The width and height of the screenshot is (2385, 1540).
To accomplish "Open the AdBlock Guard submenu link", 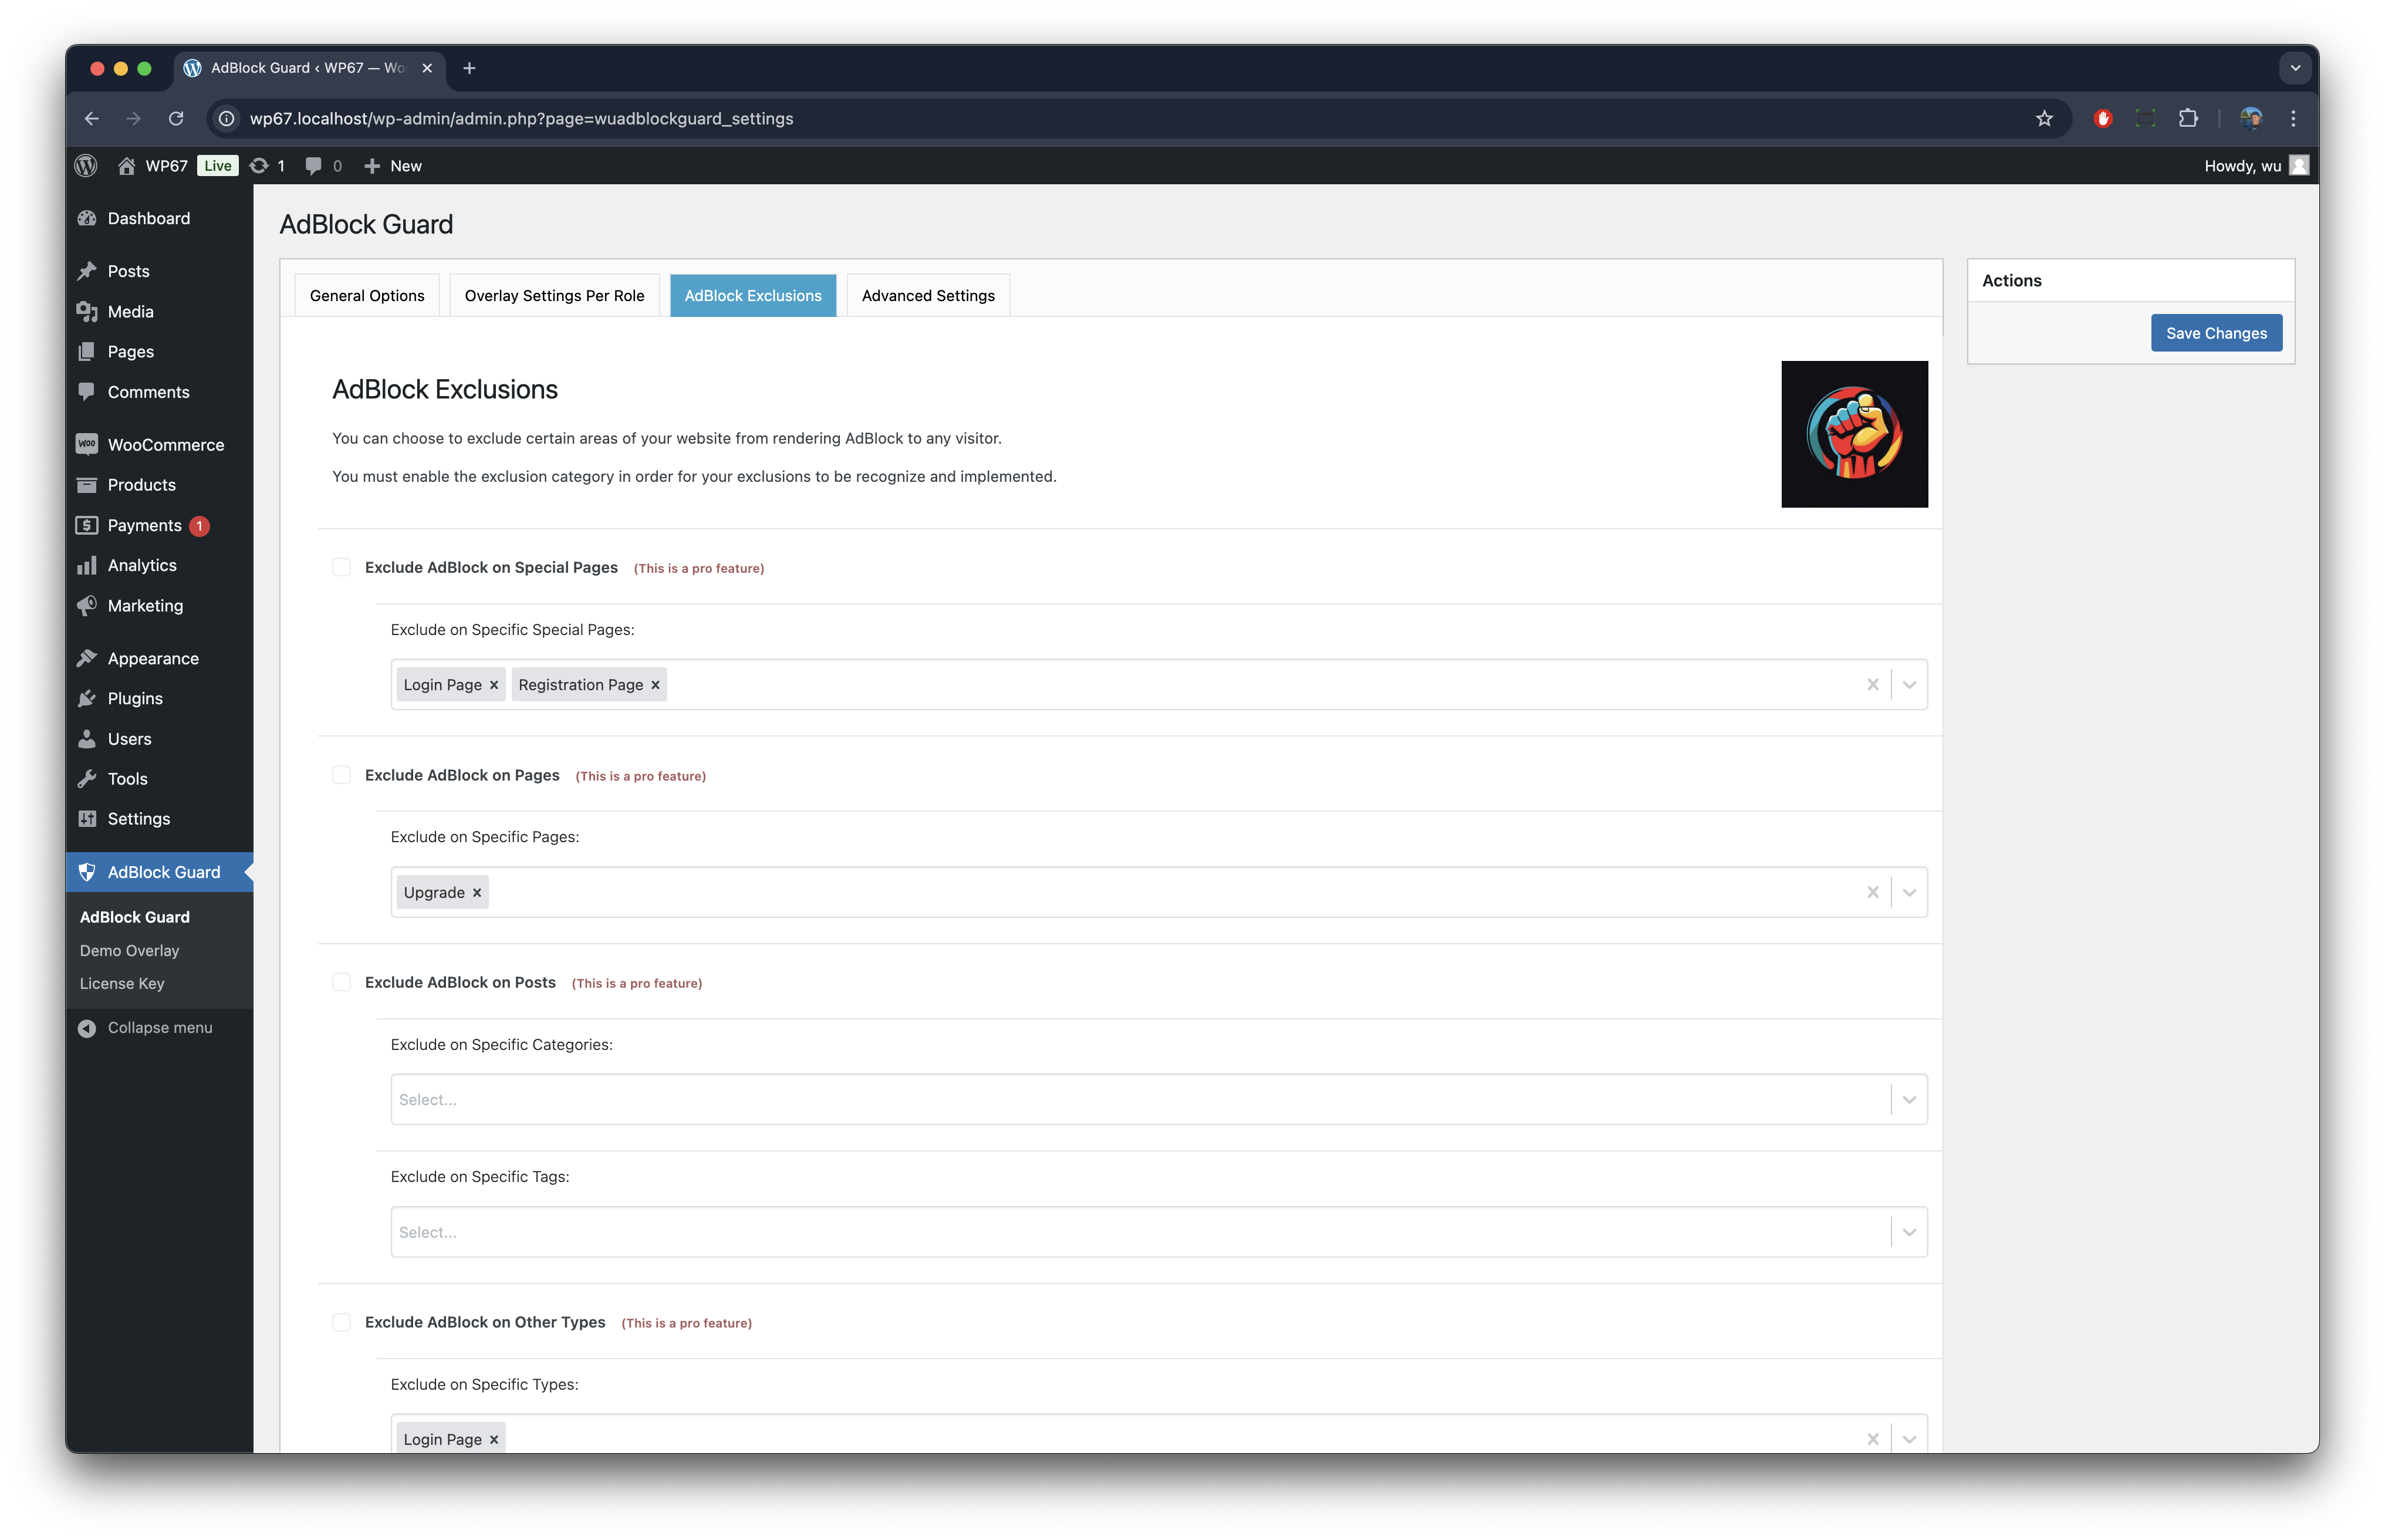I will (x=134, y=917).
